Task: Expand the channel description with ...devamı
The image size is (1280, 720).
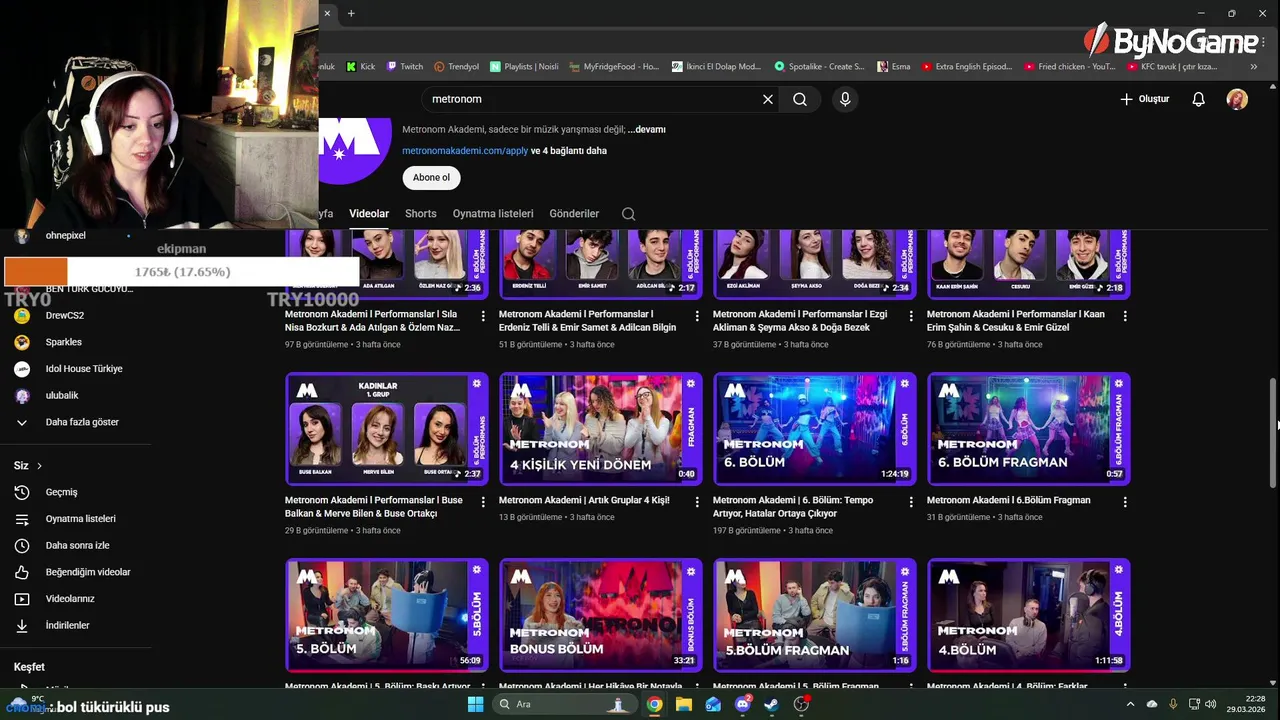Action: pos(646,129)
